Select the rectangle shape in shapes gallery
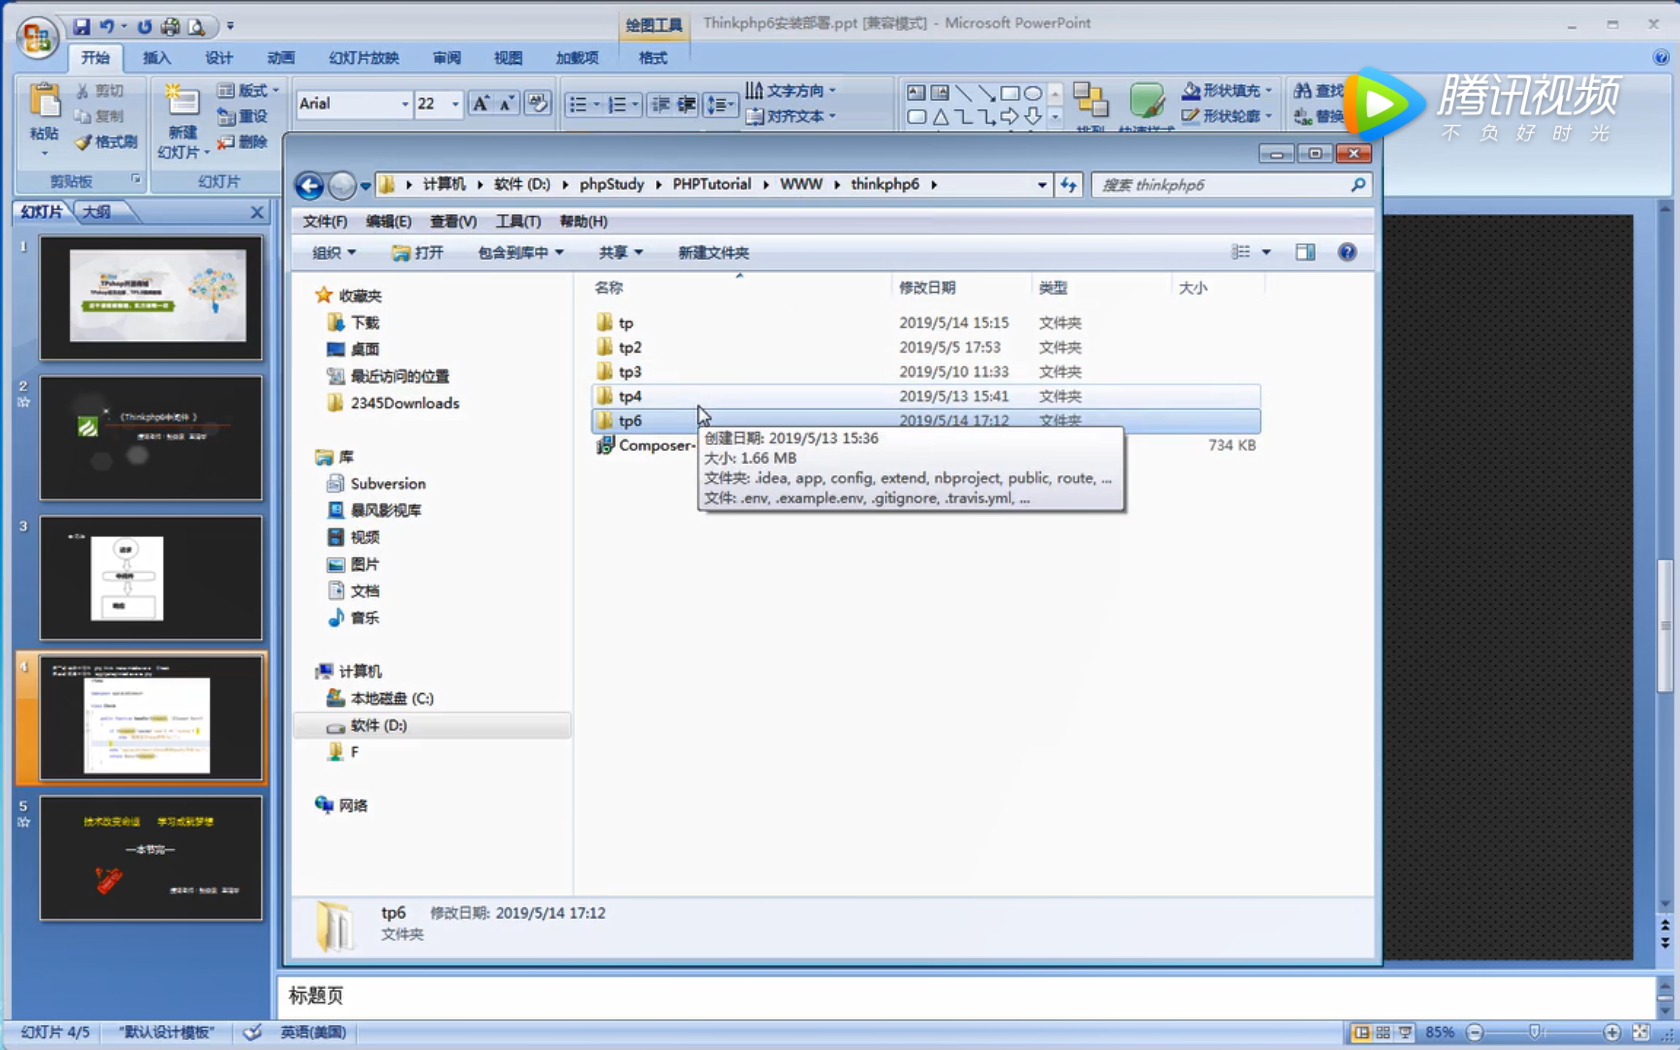The width and height of the screenshot is (1680, 1050). tap(1010, 93)
